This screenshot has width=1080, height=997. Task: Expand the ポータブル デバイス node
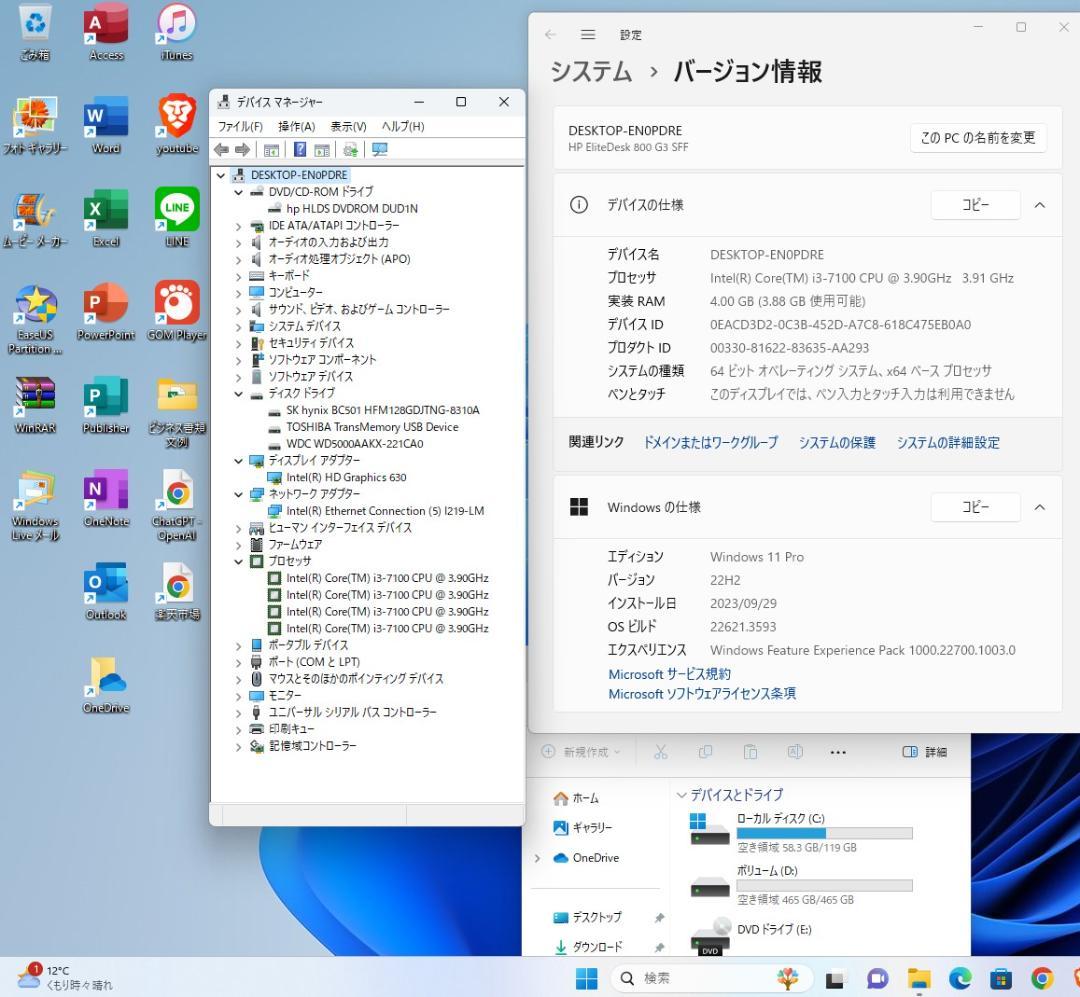[x=238, y=644]
